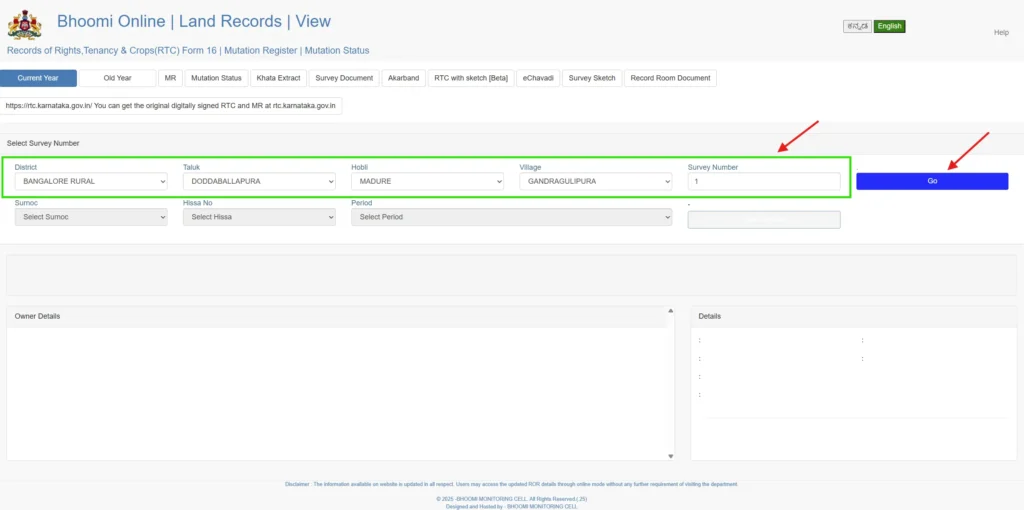Go to Khata Extract tab
Image resolution: width=1024 pixels, height=510 pixels.
[278, 78]
